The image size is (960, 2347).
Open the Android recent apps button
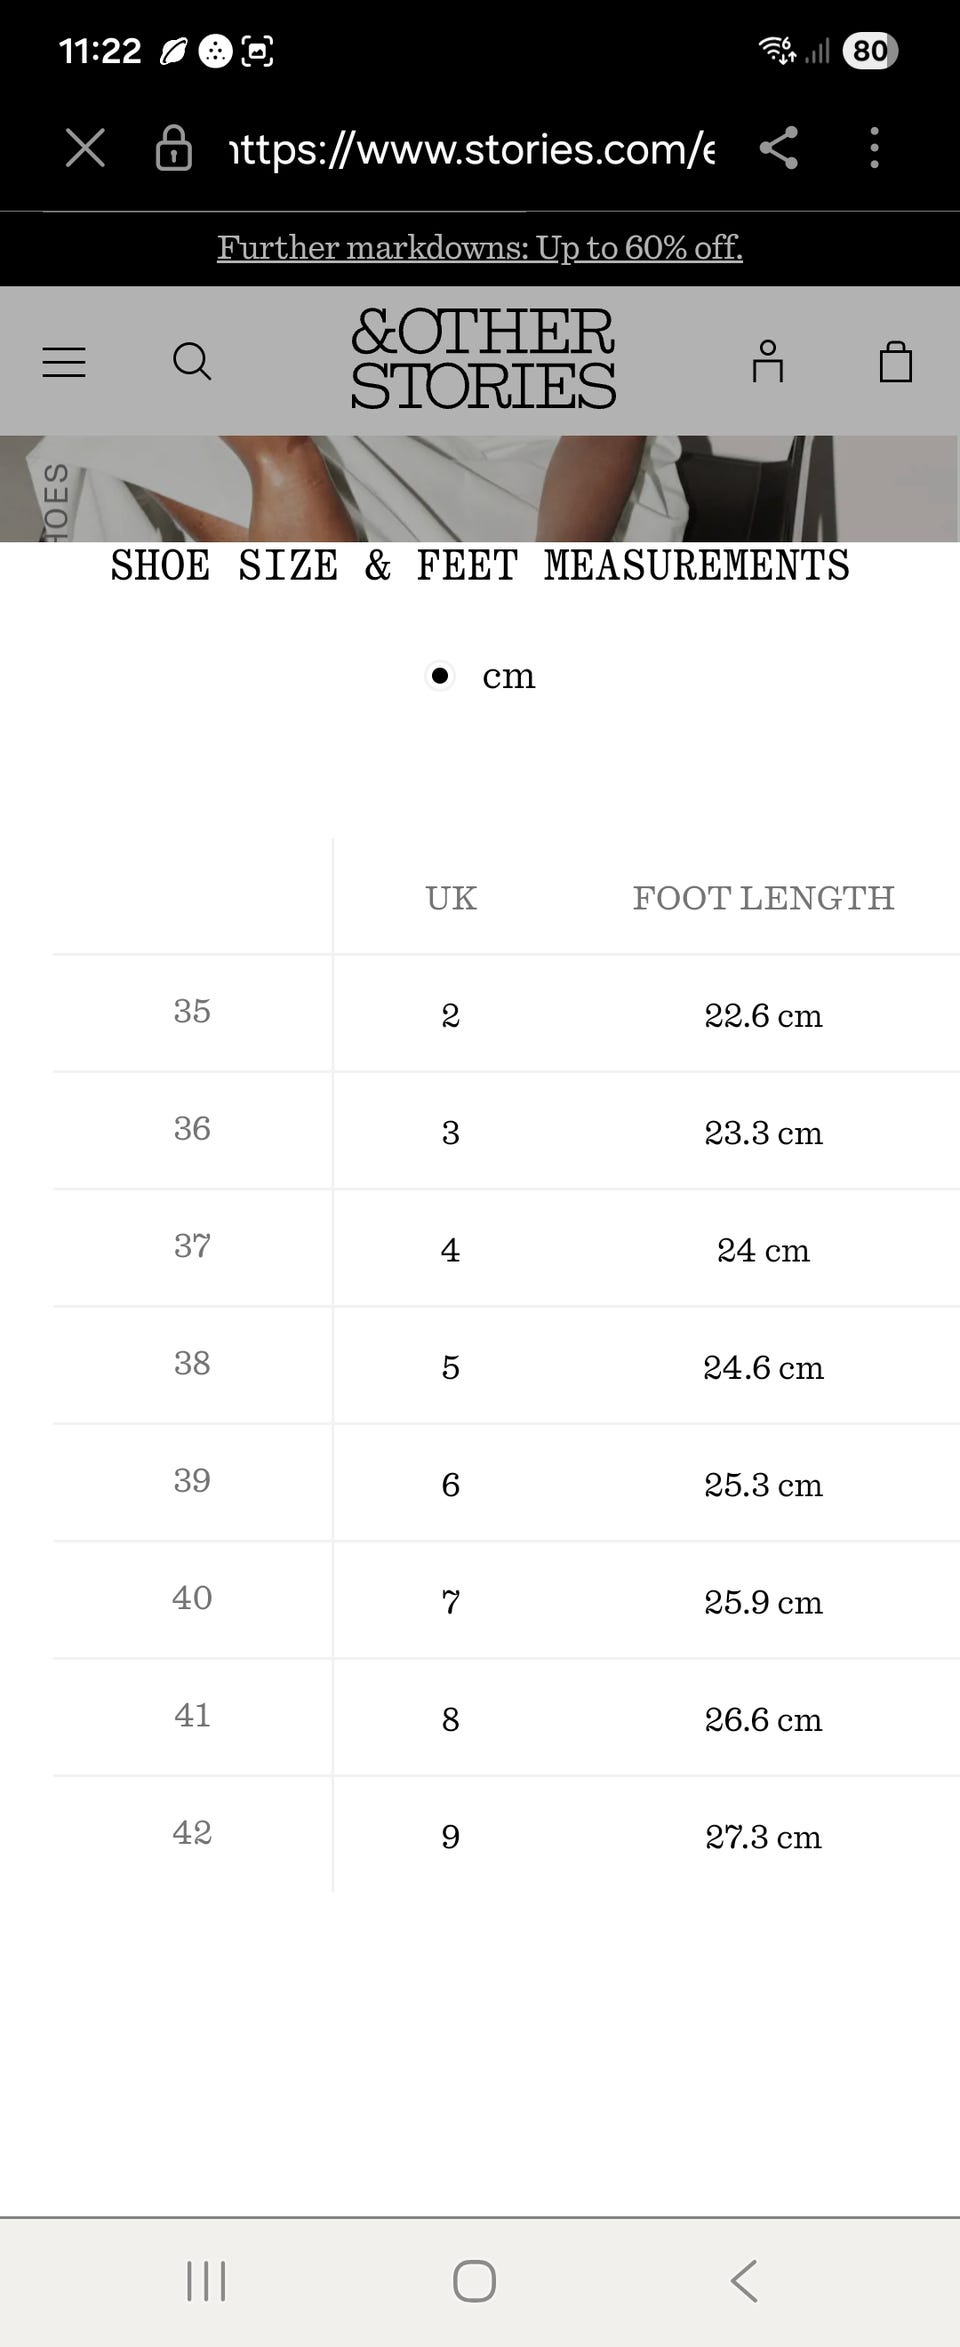tap(206, 2281)
